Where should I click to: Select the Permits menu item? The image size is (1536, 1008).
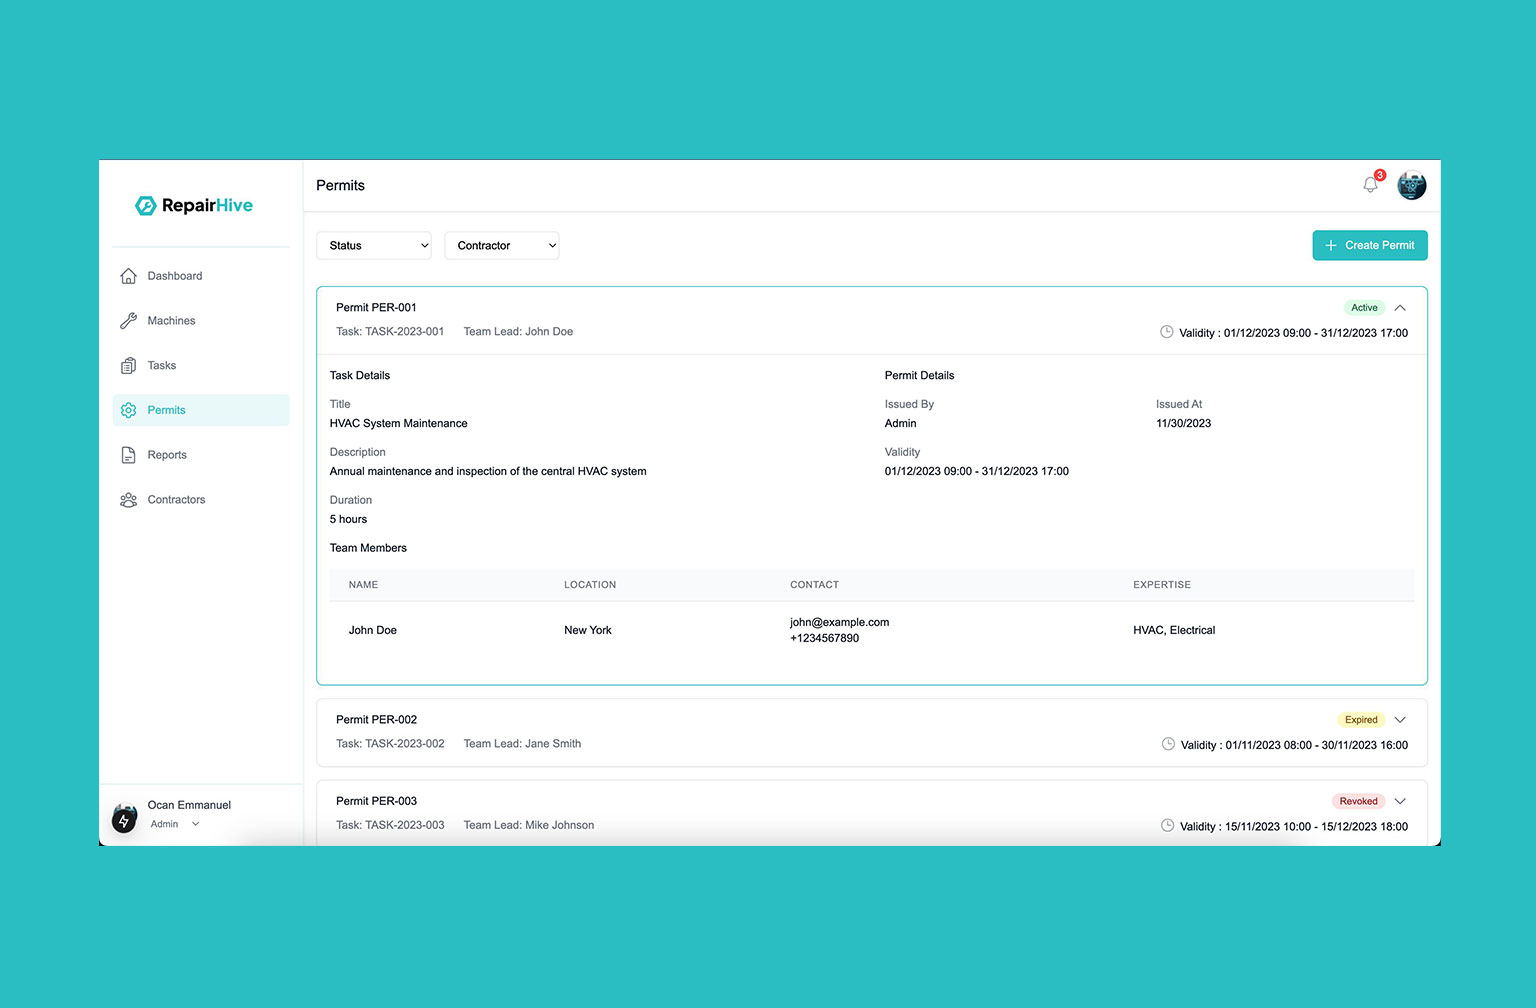tap(201, 410)
